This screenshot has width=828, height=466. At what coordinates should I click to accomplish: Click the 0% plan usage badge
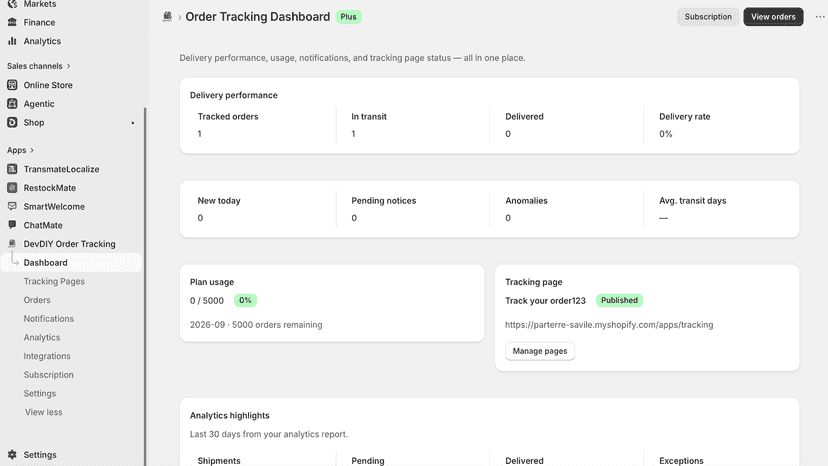245,300
